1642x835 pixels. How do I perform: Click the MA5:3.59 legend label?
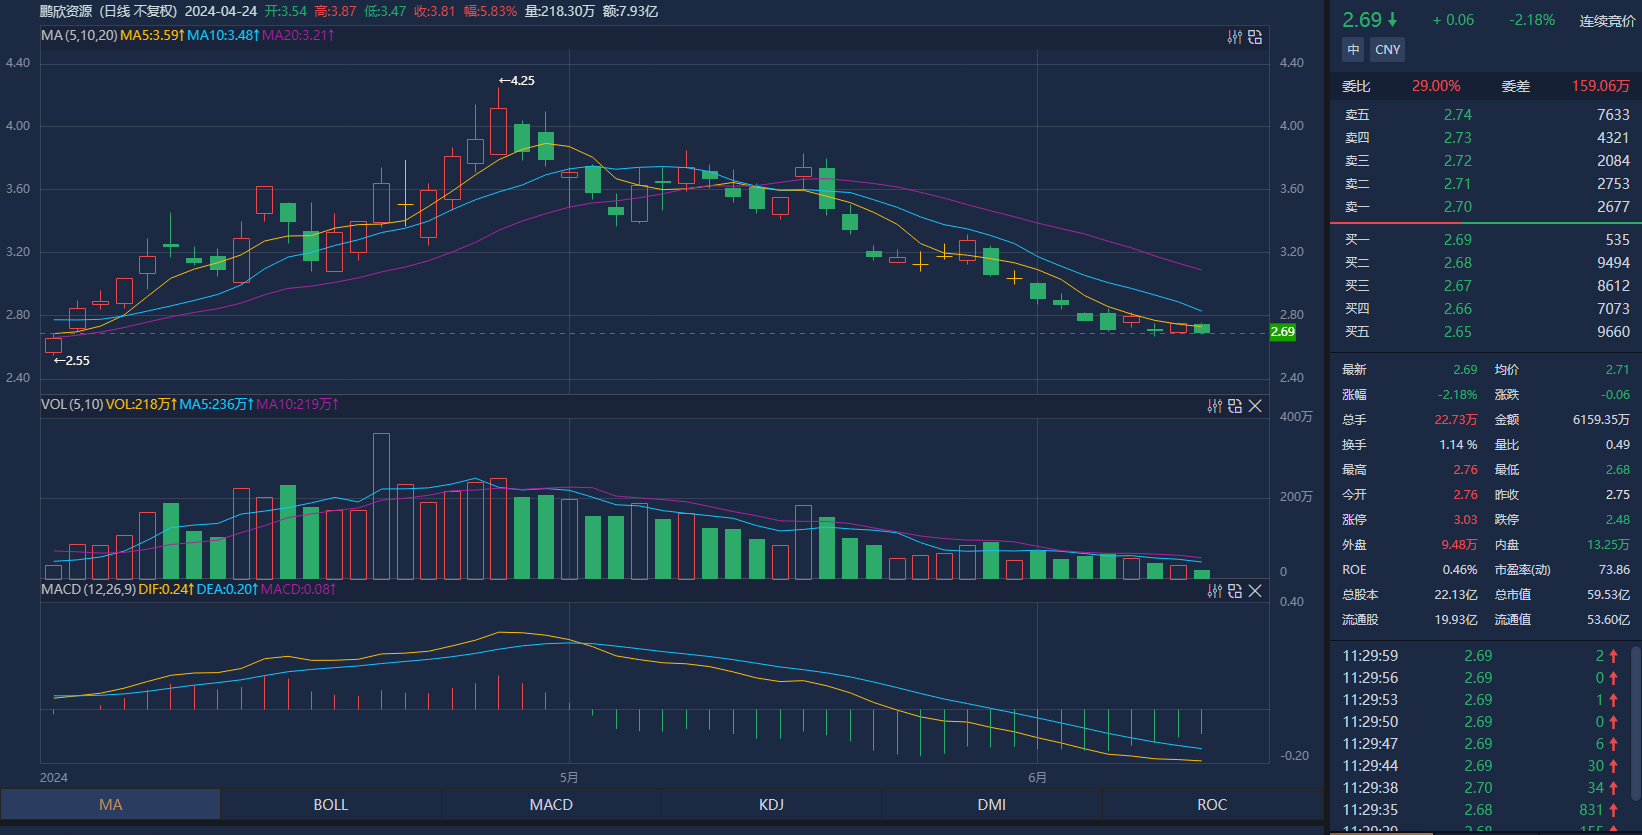click(x=152, y=35)
